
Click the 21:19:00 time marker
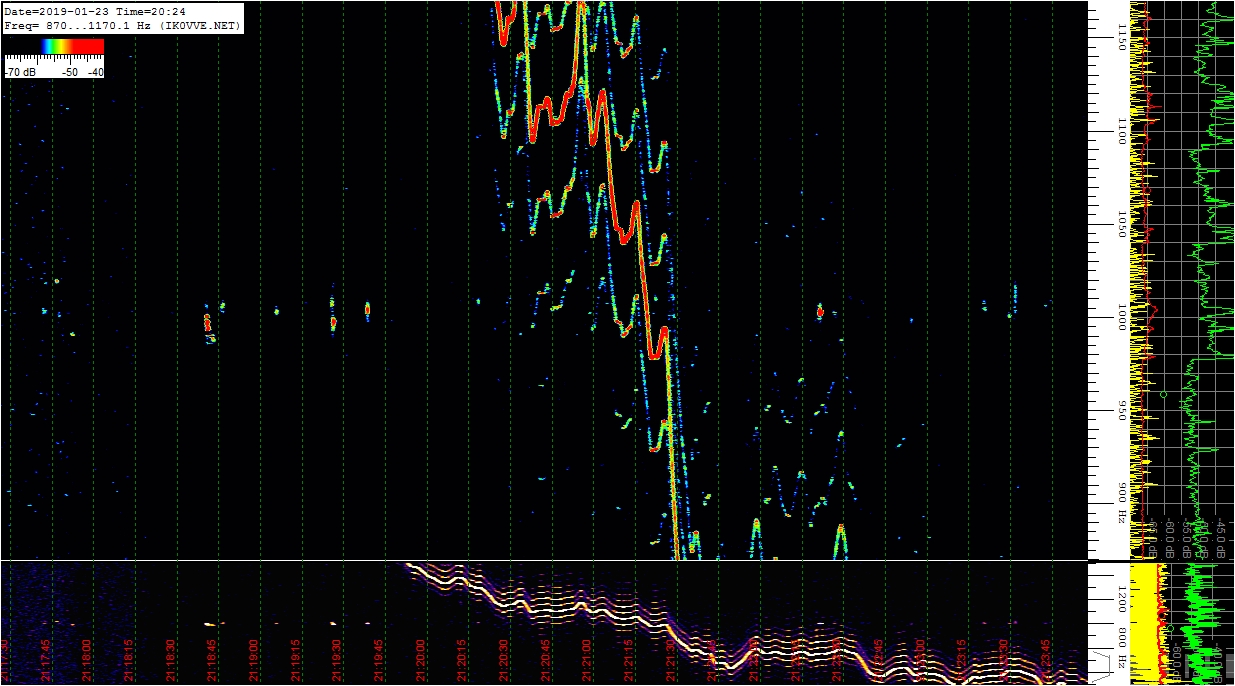(256, 659)
